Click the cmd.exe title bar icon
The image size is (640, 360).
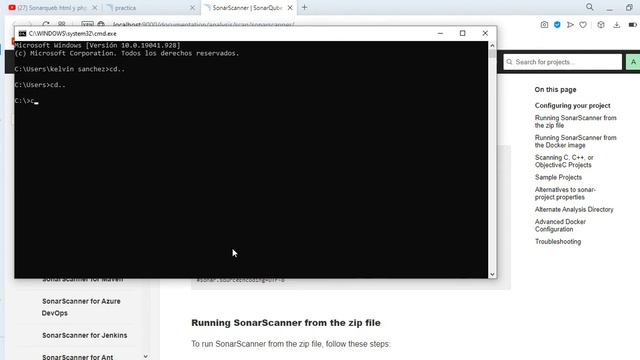[x=22, y=33]
